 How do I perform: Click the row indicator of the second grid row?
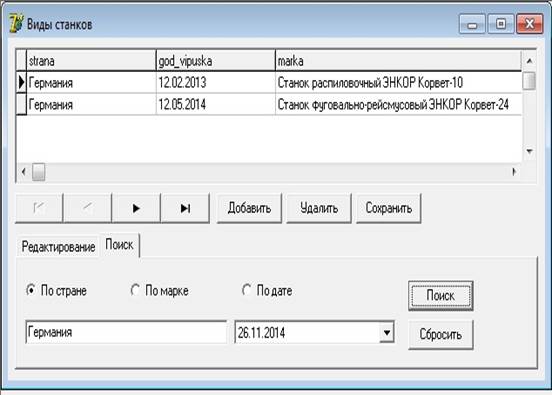21,105
